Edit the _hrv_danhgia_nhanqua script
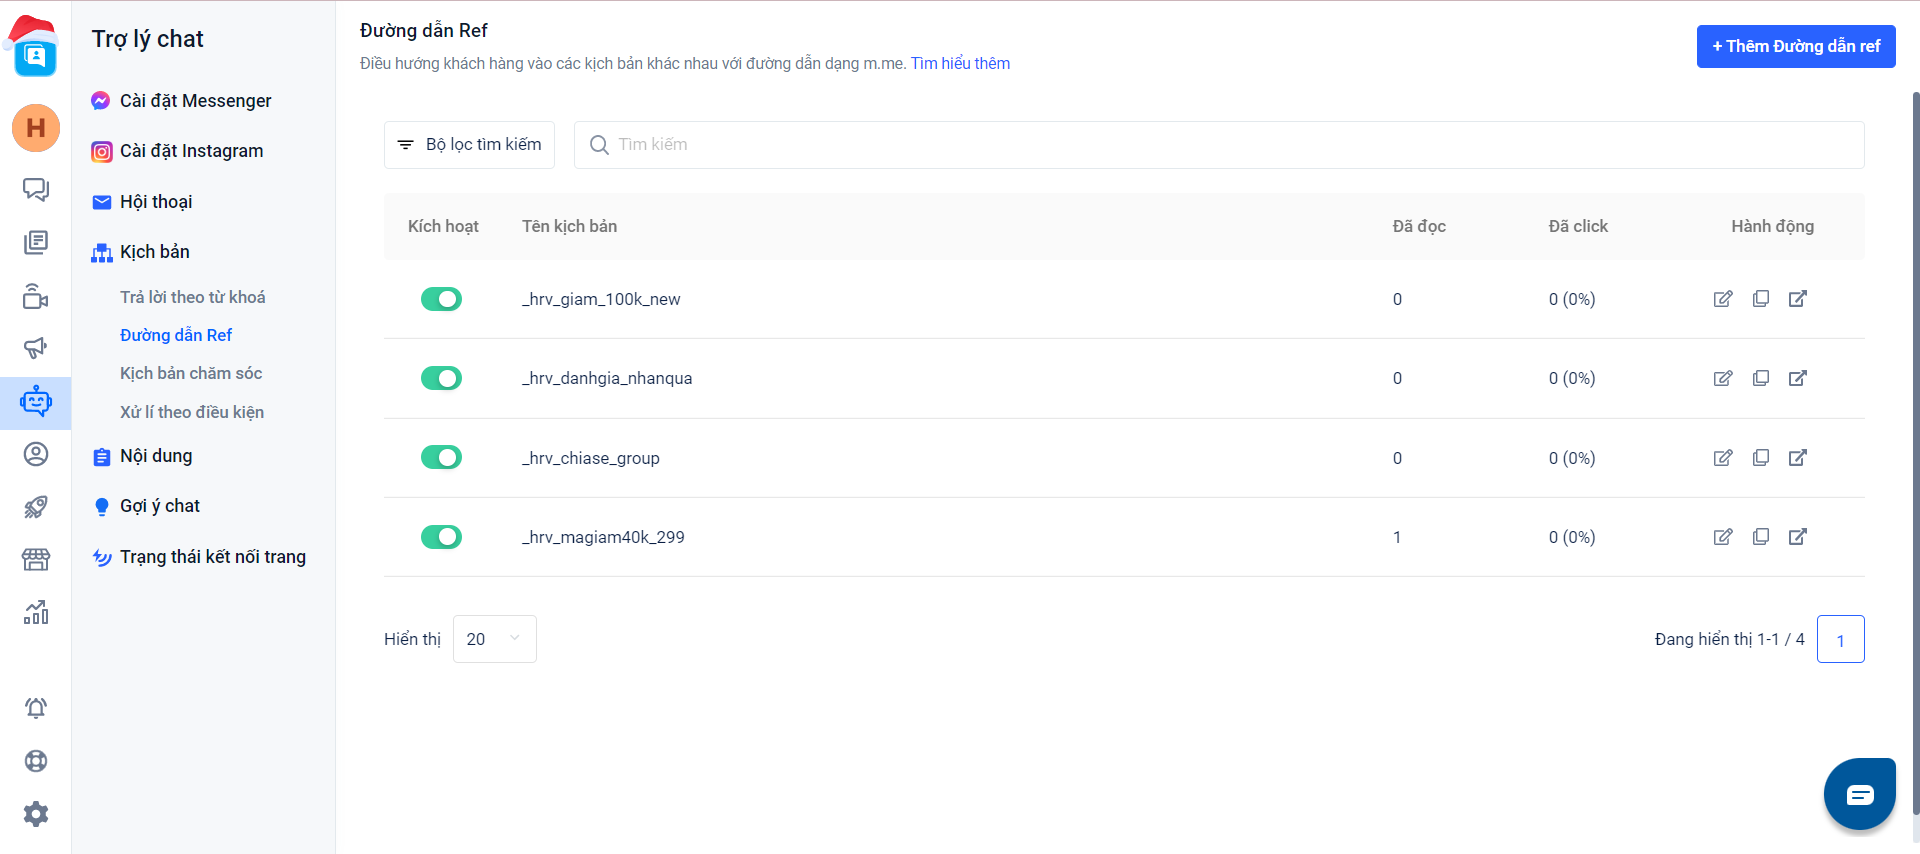 click(x=1723, y=378)
